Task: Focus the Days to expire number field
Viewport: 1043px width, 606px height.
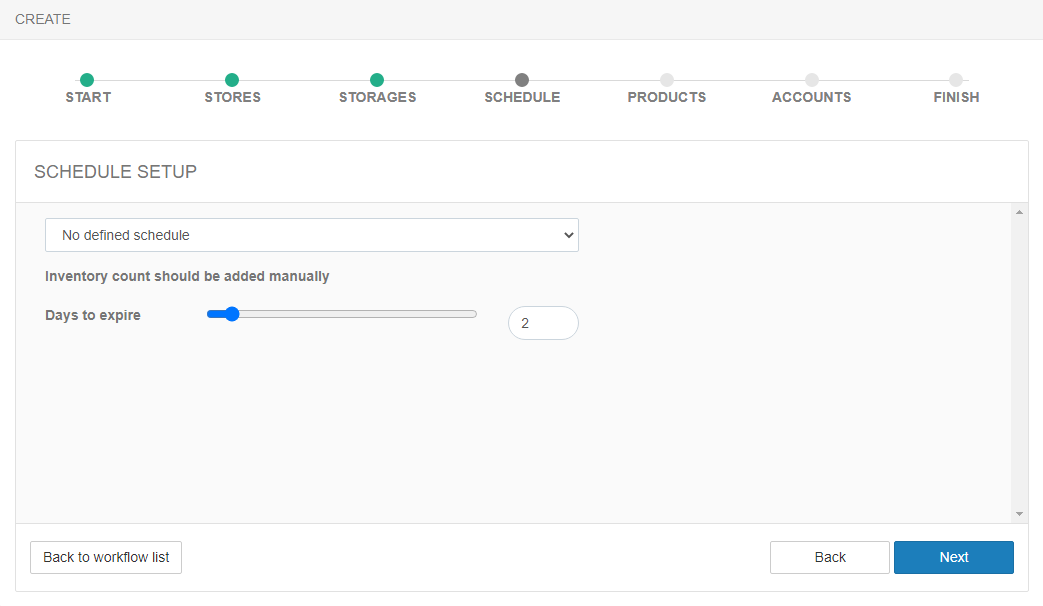Action: click(x=543, y=323)
